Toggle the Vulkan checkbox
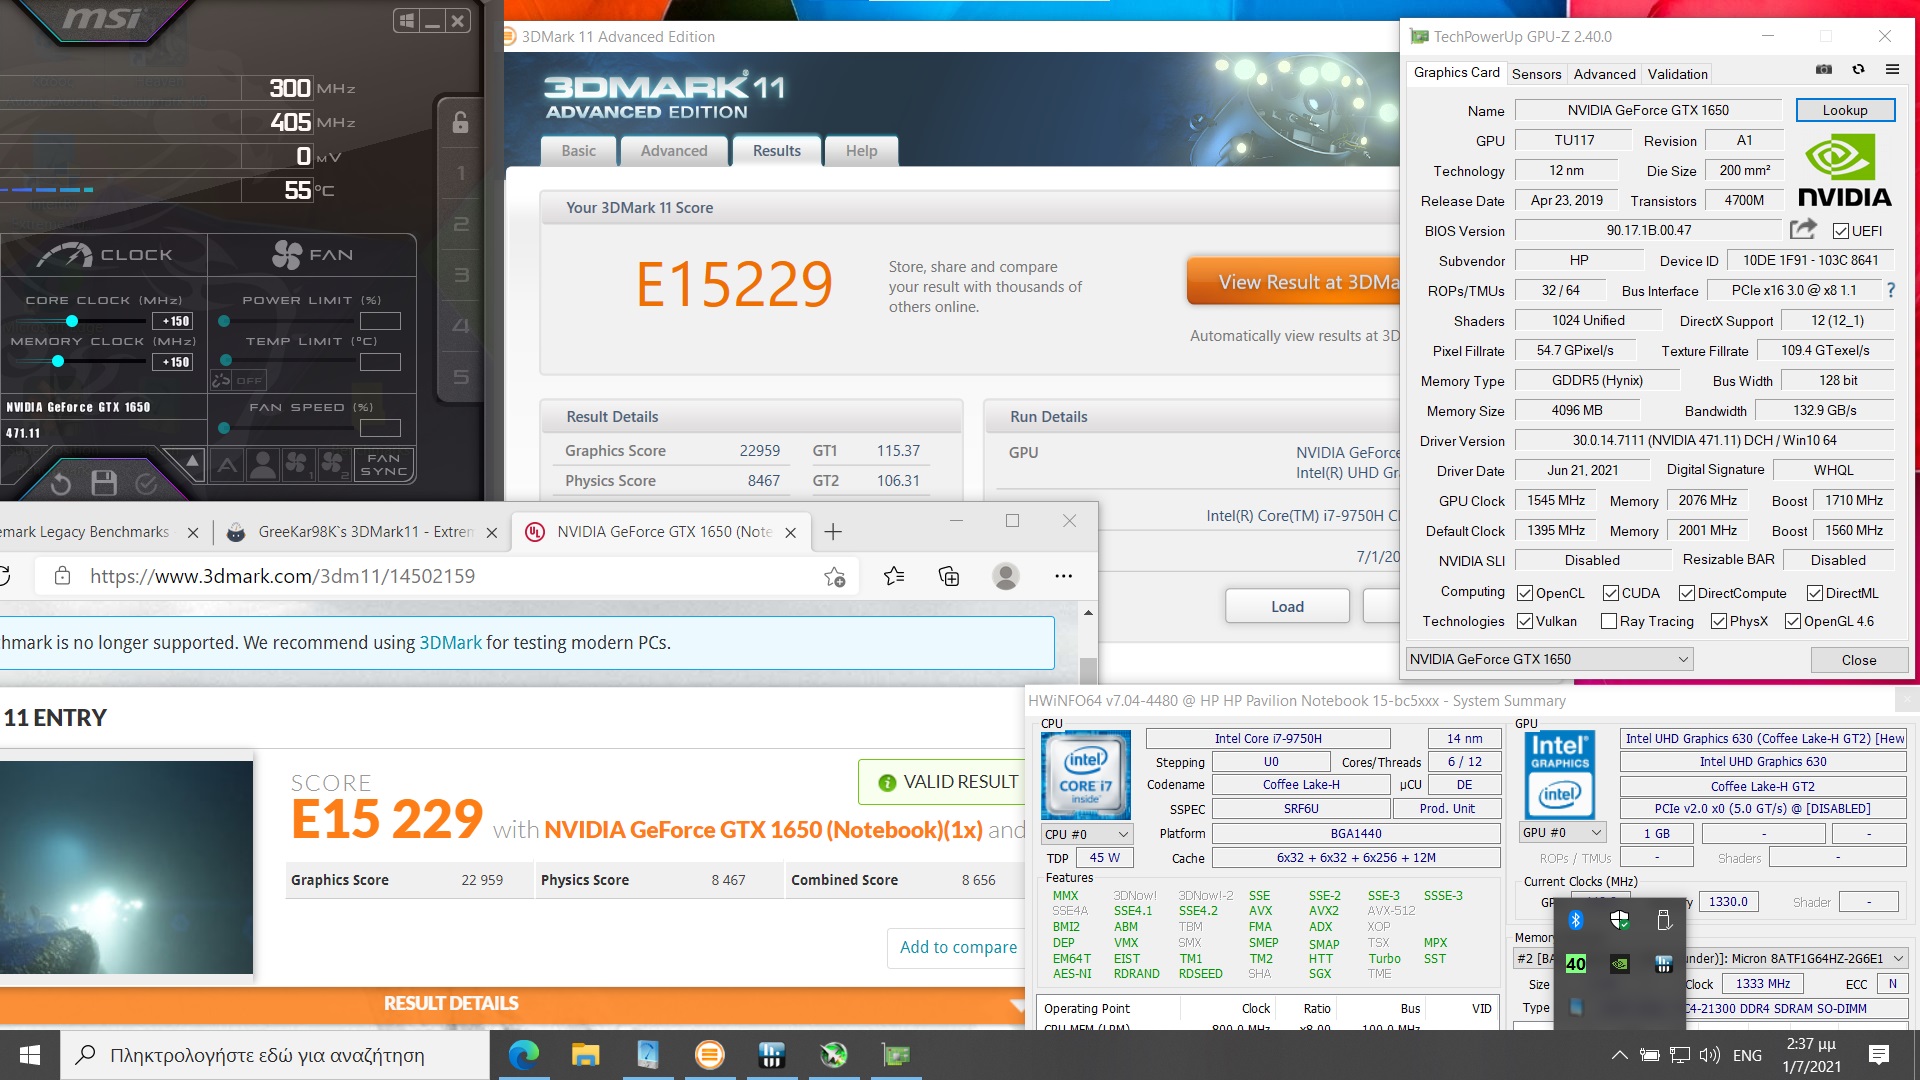1920x1080 pixels. click(x=1525, y=621)
